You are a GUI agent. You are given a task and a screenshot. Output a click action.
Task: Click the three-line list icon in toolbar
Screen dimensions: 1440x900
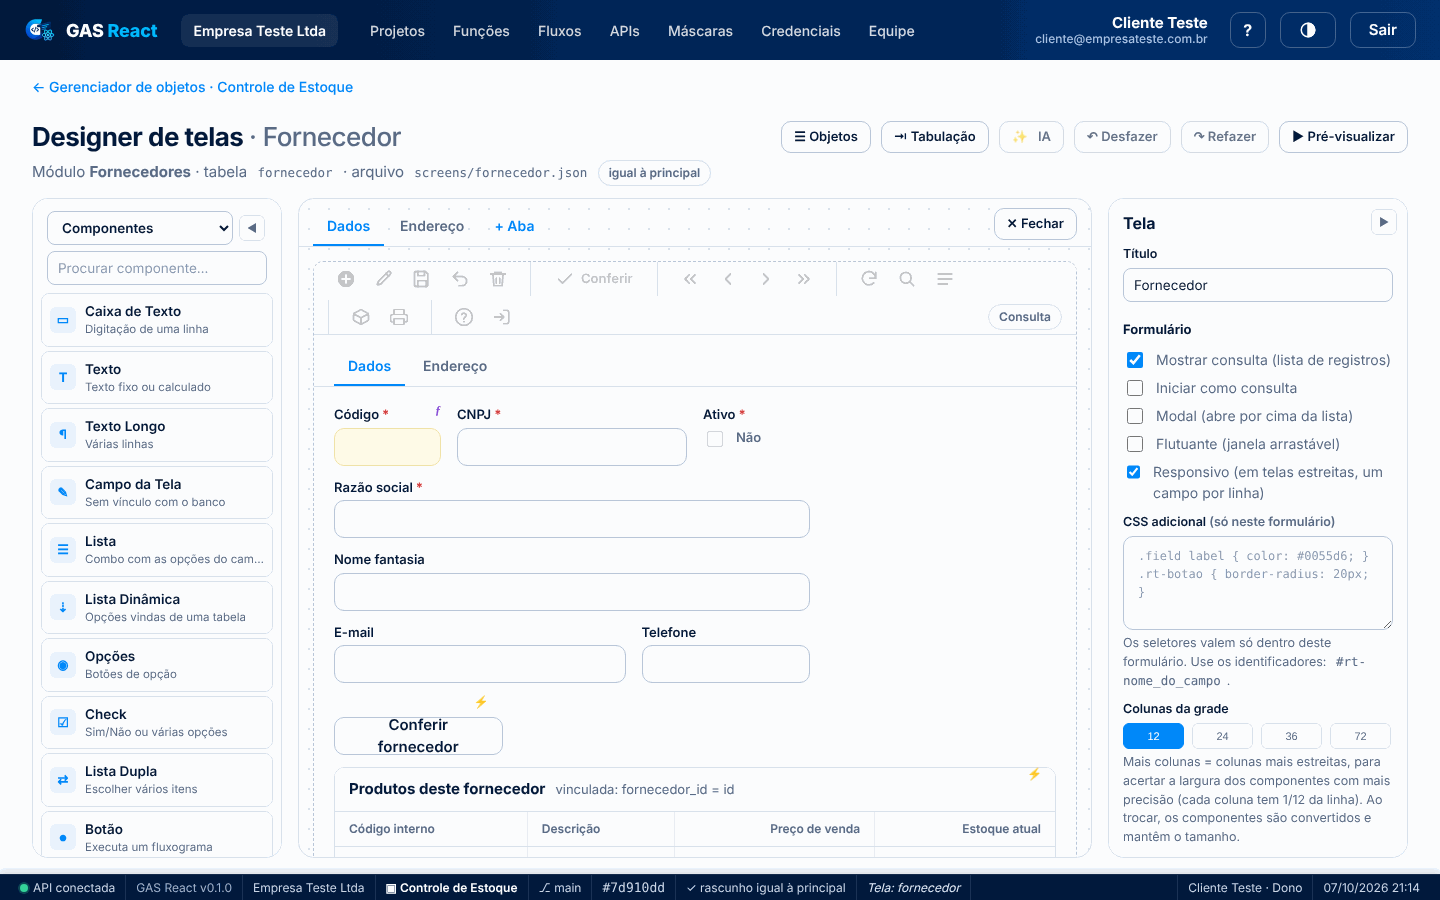coord(945,279)
